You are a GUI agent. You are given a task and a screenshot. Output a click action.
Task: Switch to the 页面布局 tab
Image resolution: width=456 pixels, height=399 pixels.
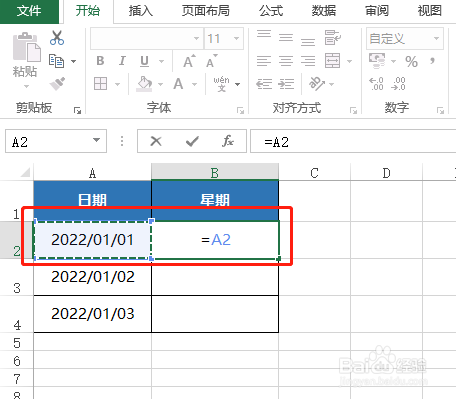(206, 11)
